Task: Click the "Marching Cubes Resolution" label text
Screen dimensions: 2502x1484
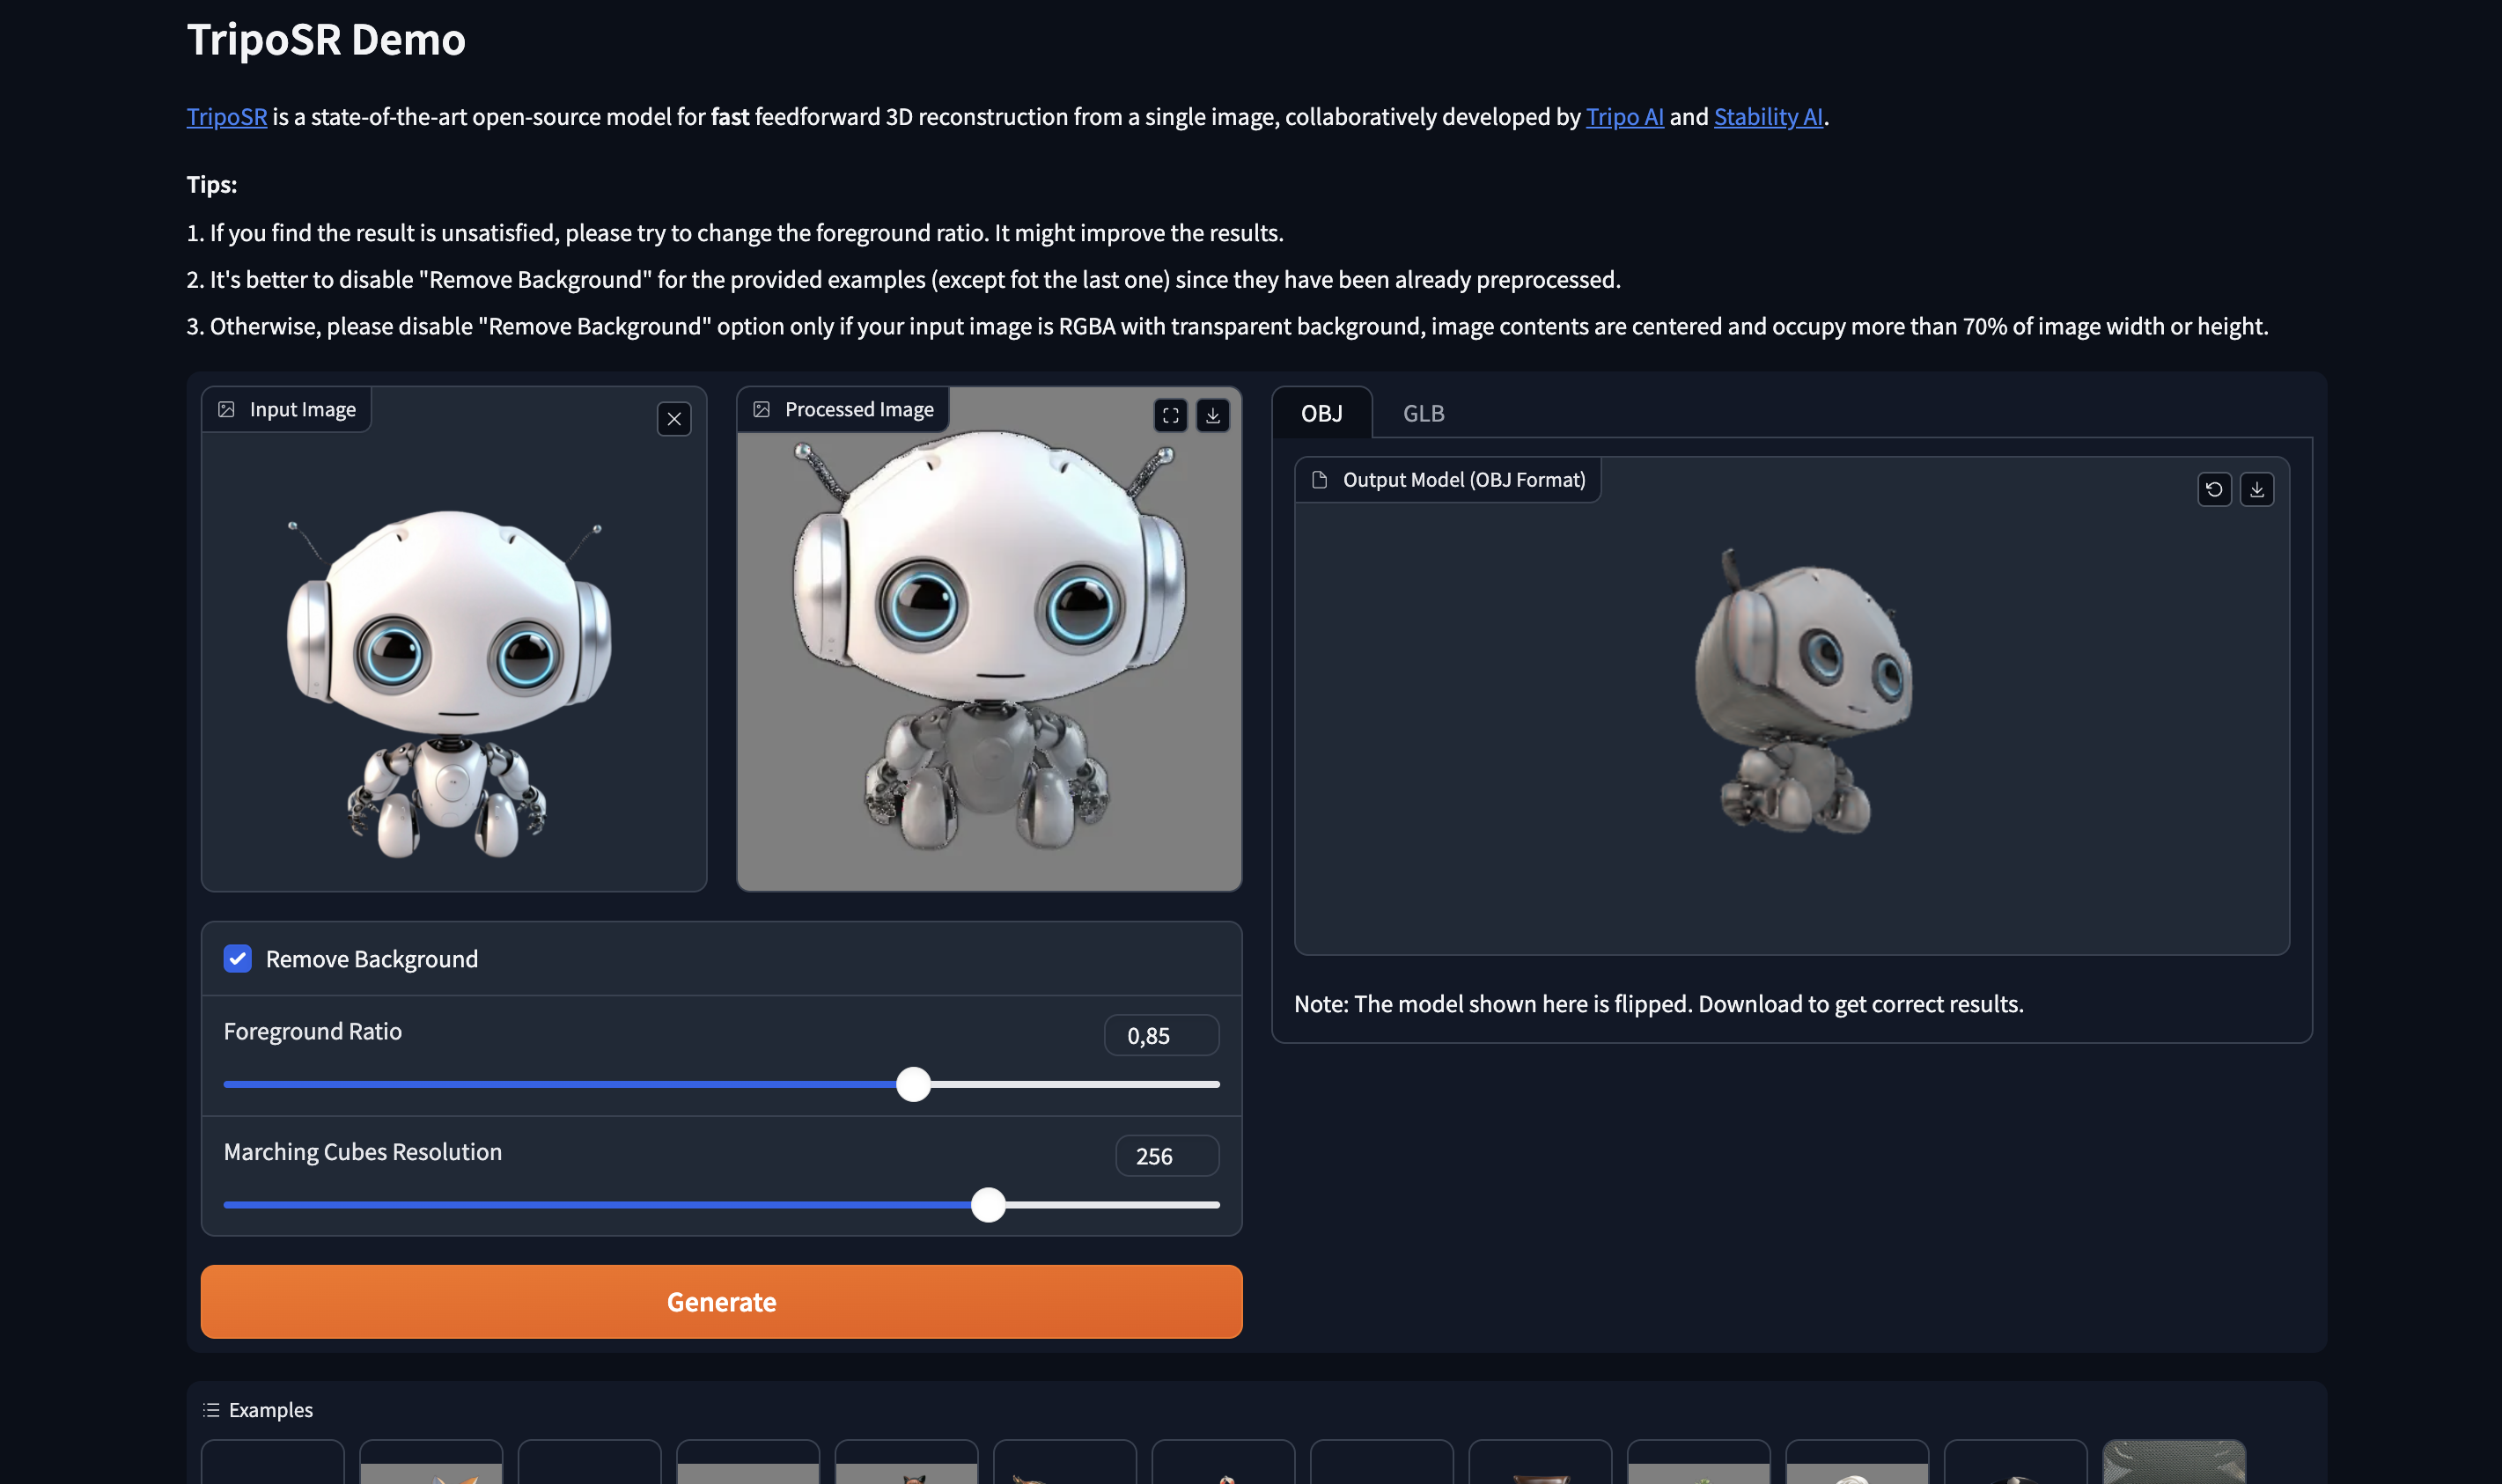Action: point(363,1152)
